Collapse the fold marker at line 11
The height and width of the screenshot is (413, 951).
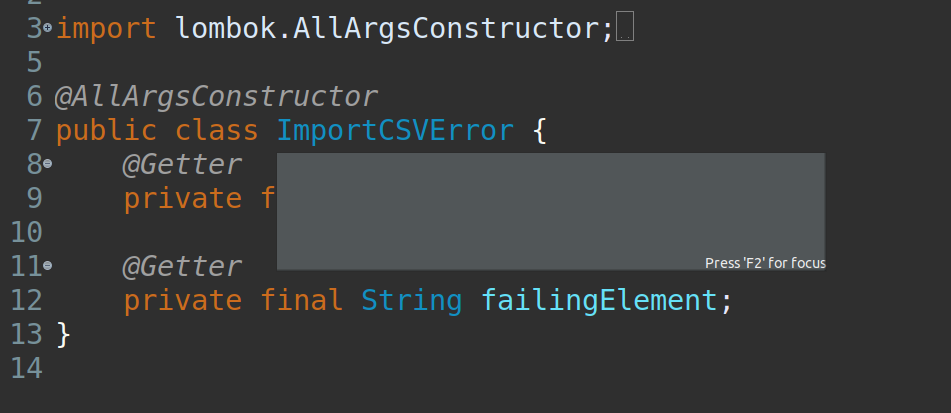[47, 266]
